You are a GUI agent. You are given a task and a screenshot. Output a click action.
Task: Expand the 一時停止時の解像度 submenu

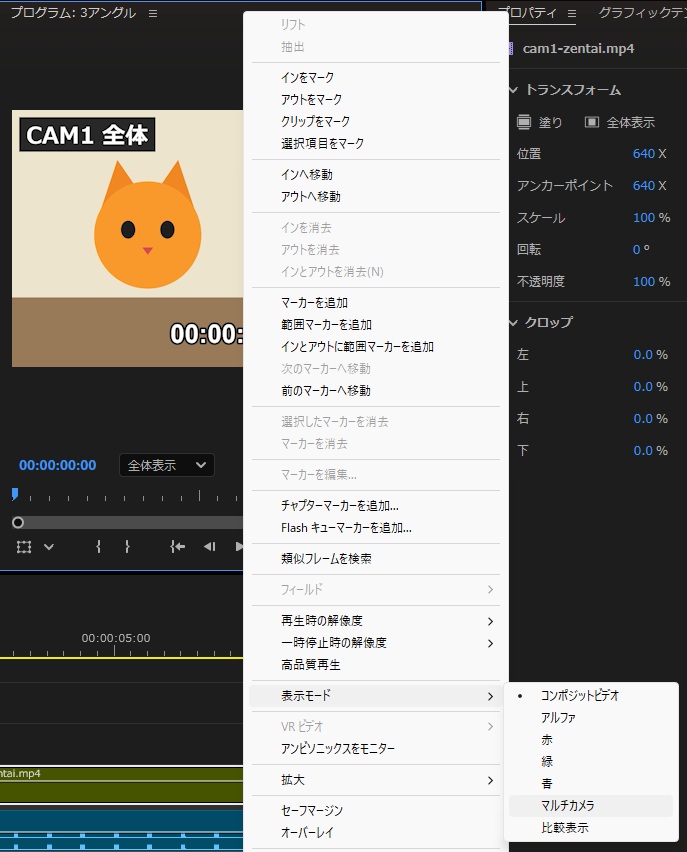376,643
